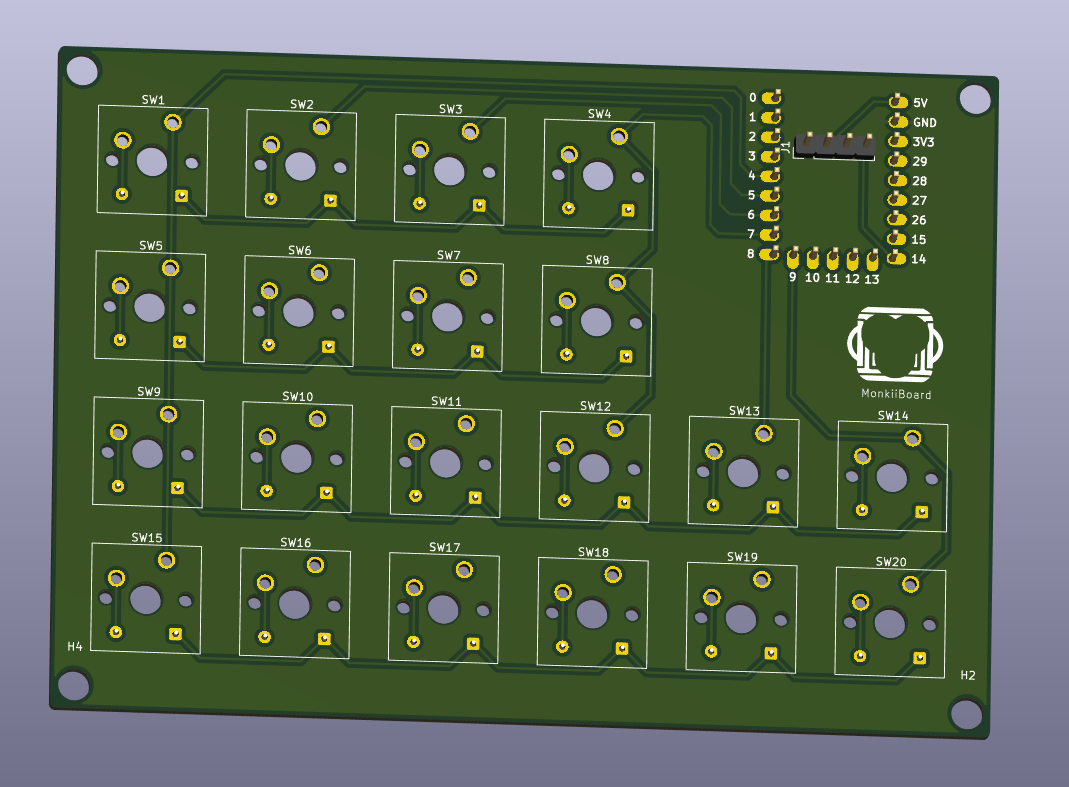Click pad 8 on the controller
Viewport: 1069px width, 787px height.
(770, 254)
